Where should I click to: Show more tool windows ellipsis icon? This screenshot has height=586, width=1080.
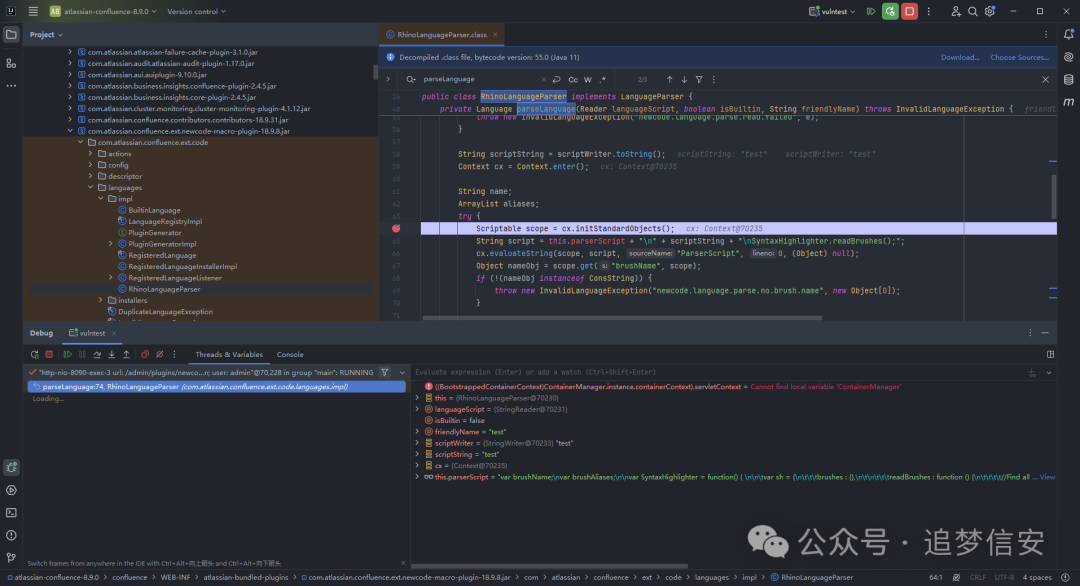coord(11,86)
